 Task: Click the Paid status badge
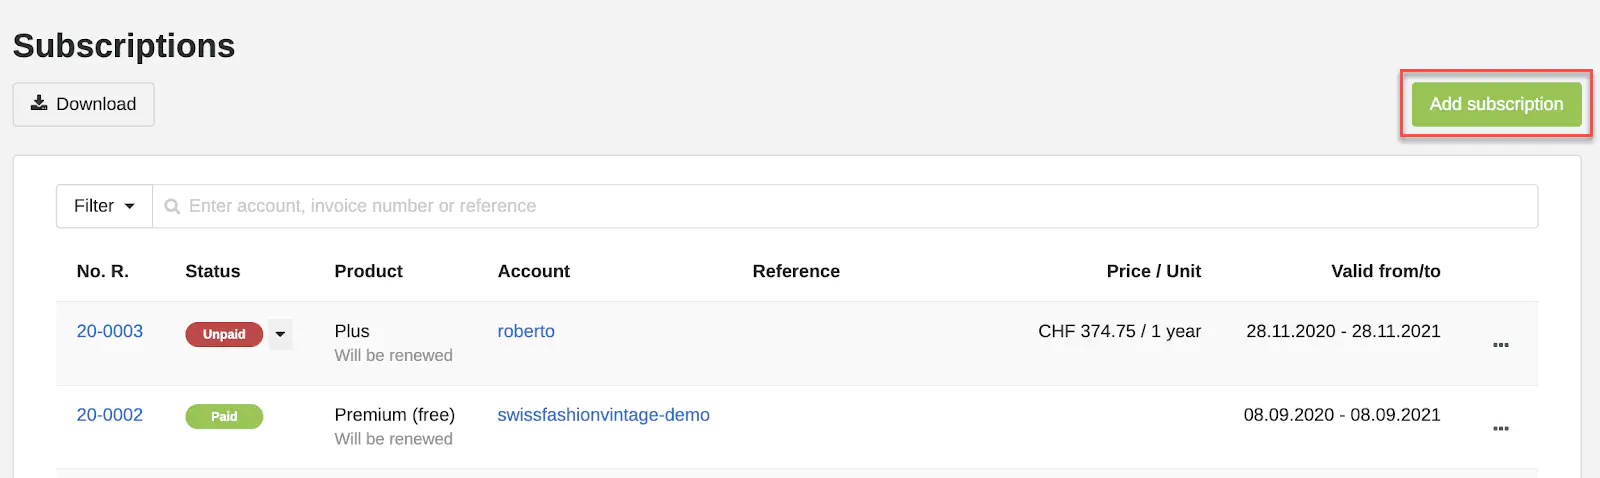click(224, 416)
